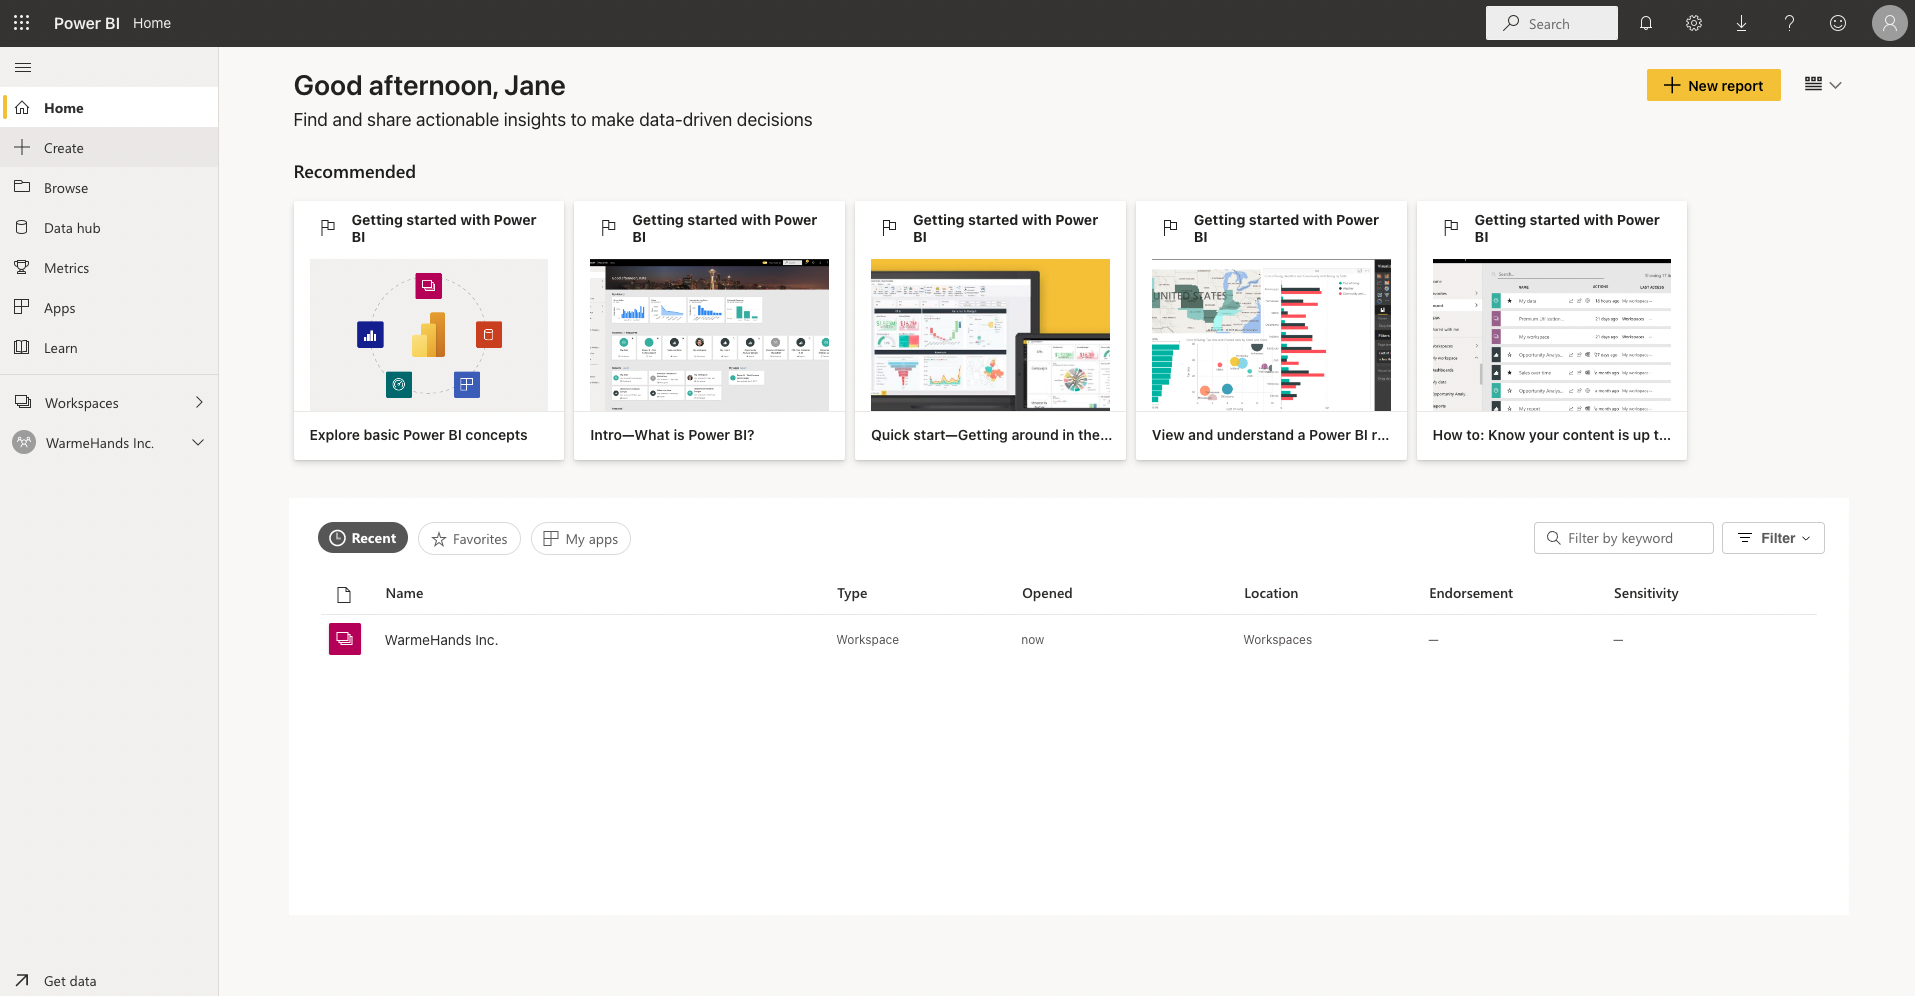Collapse the navigation pane hamburger icon
1915x996 pixels.
pyautogui.click(x=23, y=67)
